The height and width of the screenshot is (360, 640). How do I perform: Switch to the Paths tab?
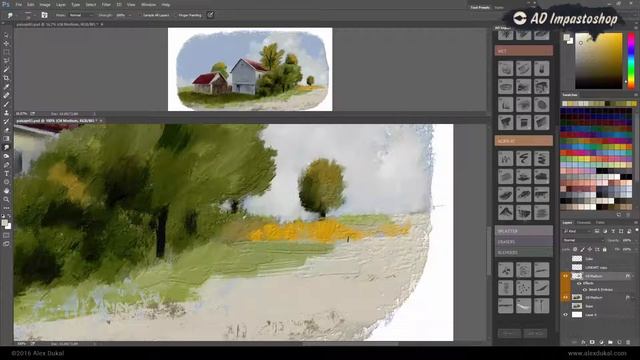click(x=600, y=222)
